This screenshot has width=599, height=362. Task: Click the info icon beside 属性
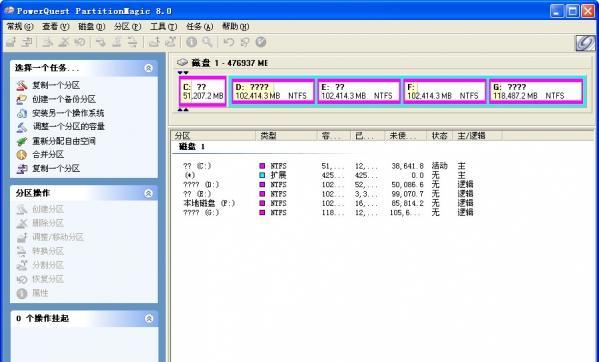pyautogui.click(x=22, y=293)
